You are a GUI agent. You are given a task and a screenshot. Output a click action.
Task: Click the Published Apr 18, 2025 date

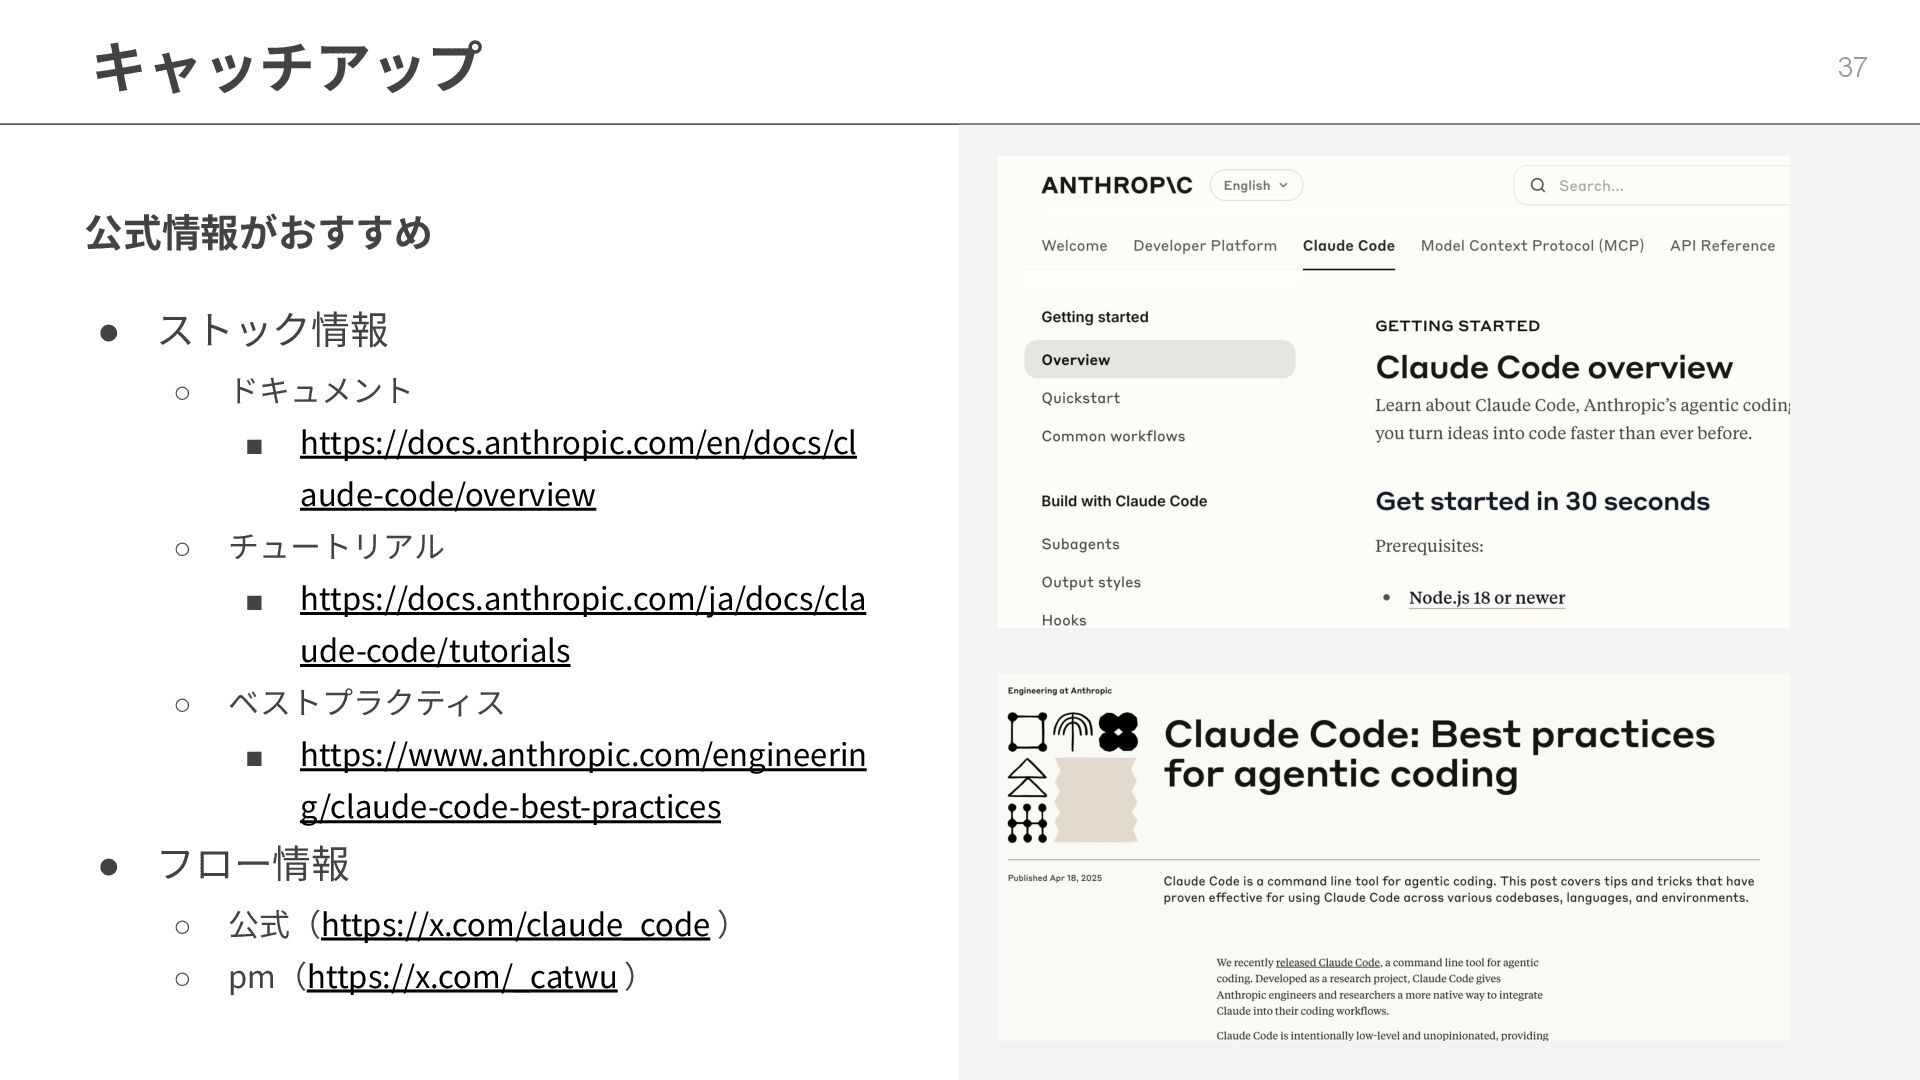point(1055,878)
